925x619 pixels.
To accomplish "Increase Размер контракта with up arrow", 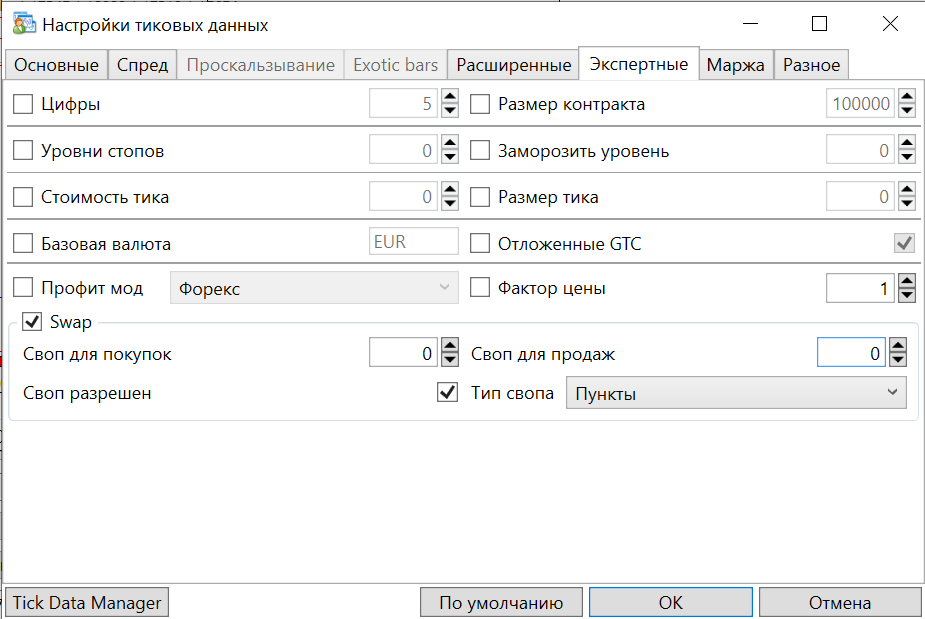I will point(907,96).
